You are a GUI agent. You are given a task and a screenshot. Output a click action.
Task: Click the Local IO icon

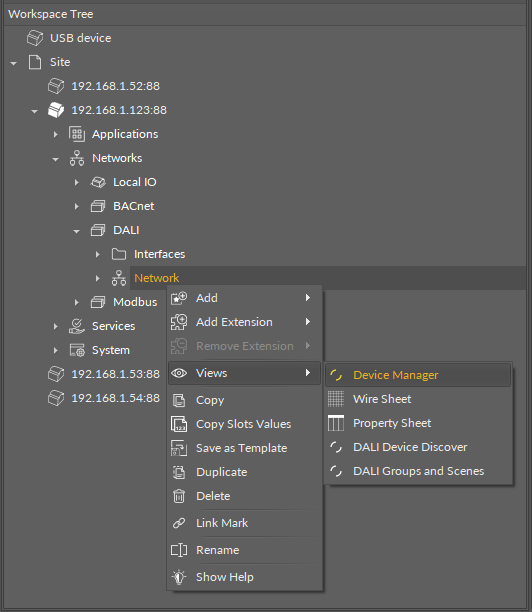tap(98, 182)
